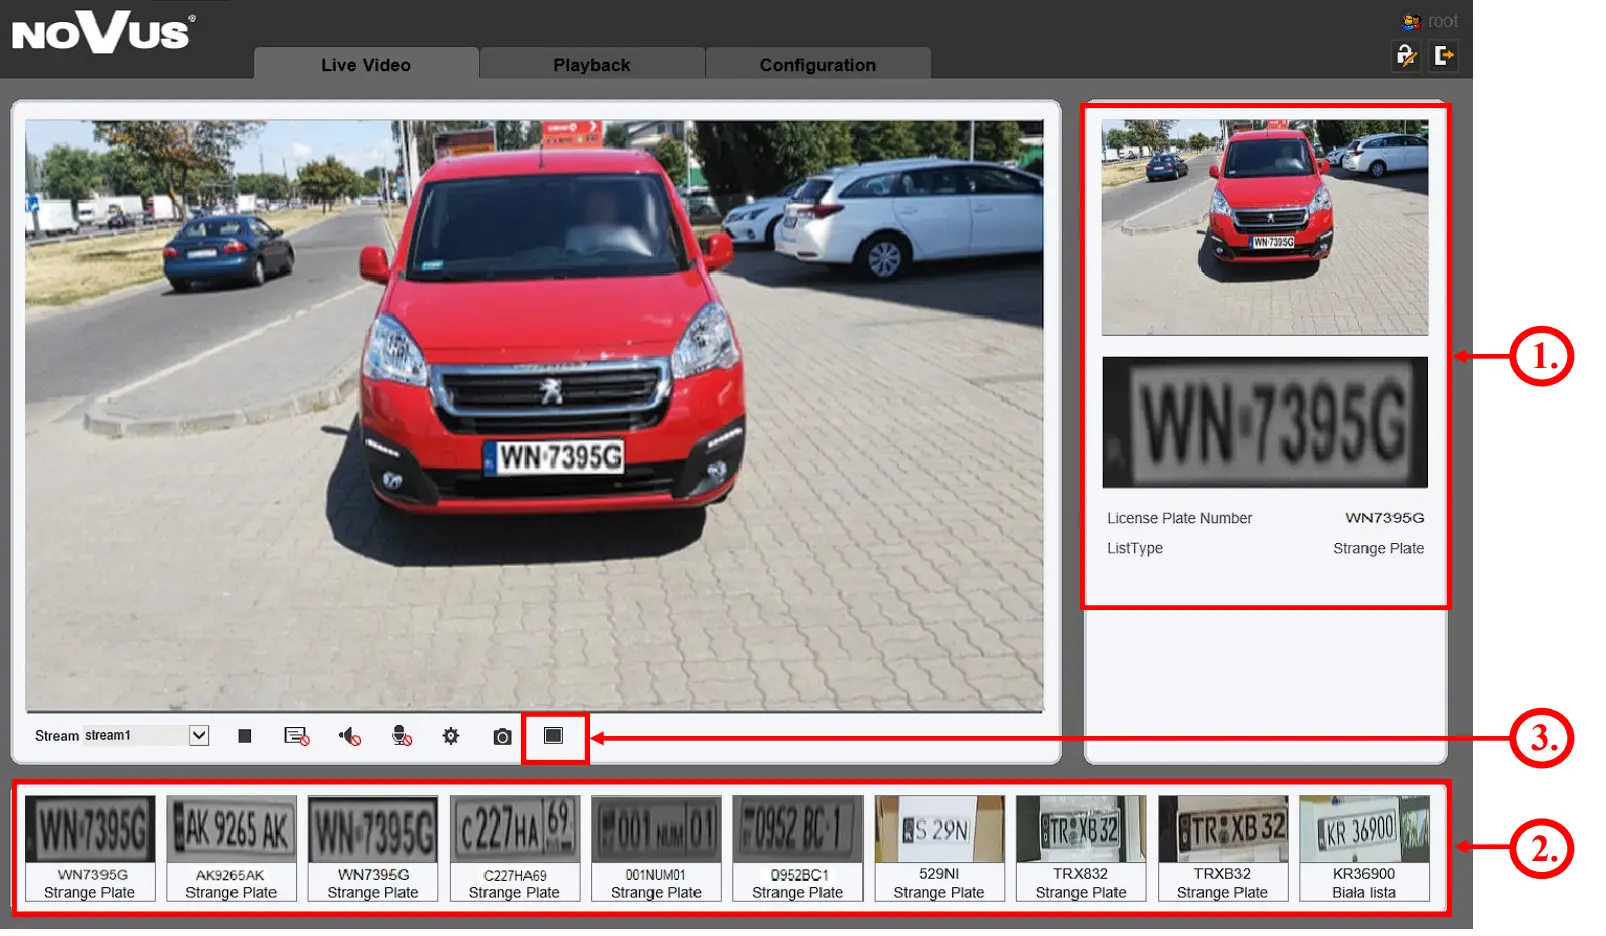The image size is (1606, 936).
Task: Switch to the Playback tab
Action: pyautogui.click(x=591, y=65)
